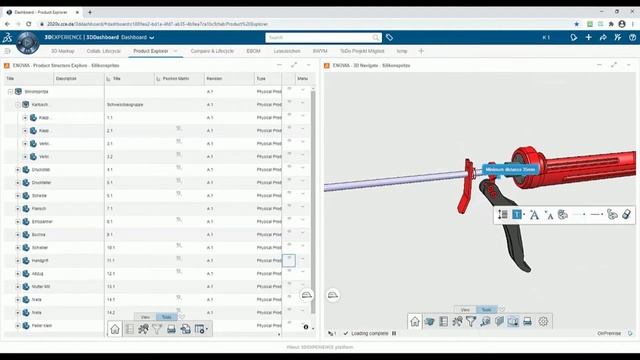Click the Minimum distance 35mm annotation label

pyautogui.click(x=510, y=169)
